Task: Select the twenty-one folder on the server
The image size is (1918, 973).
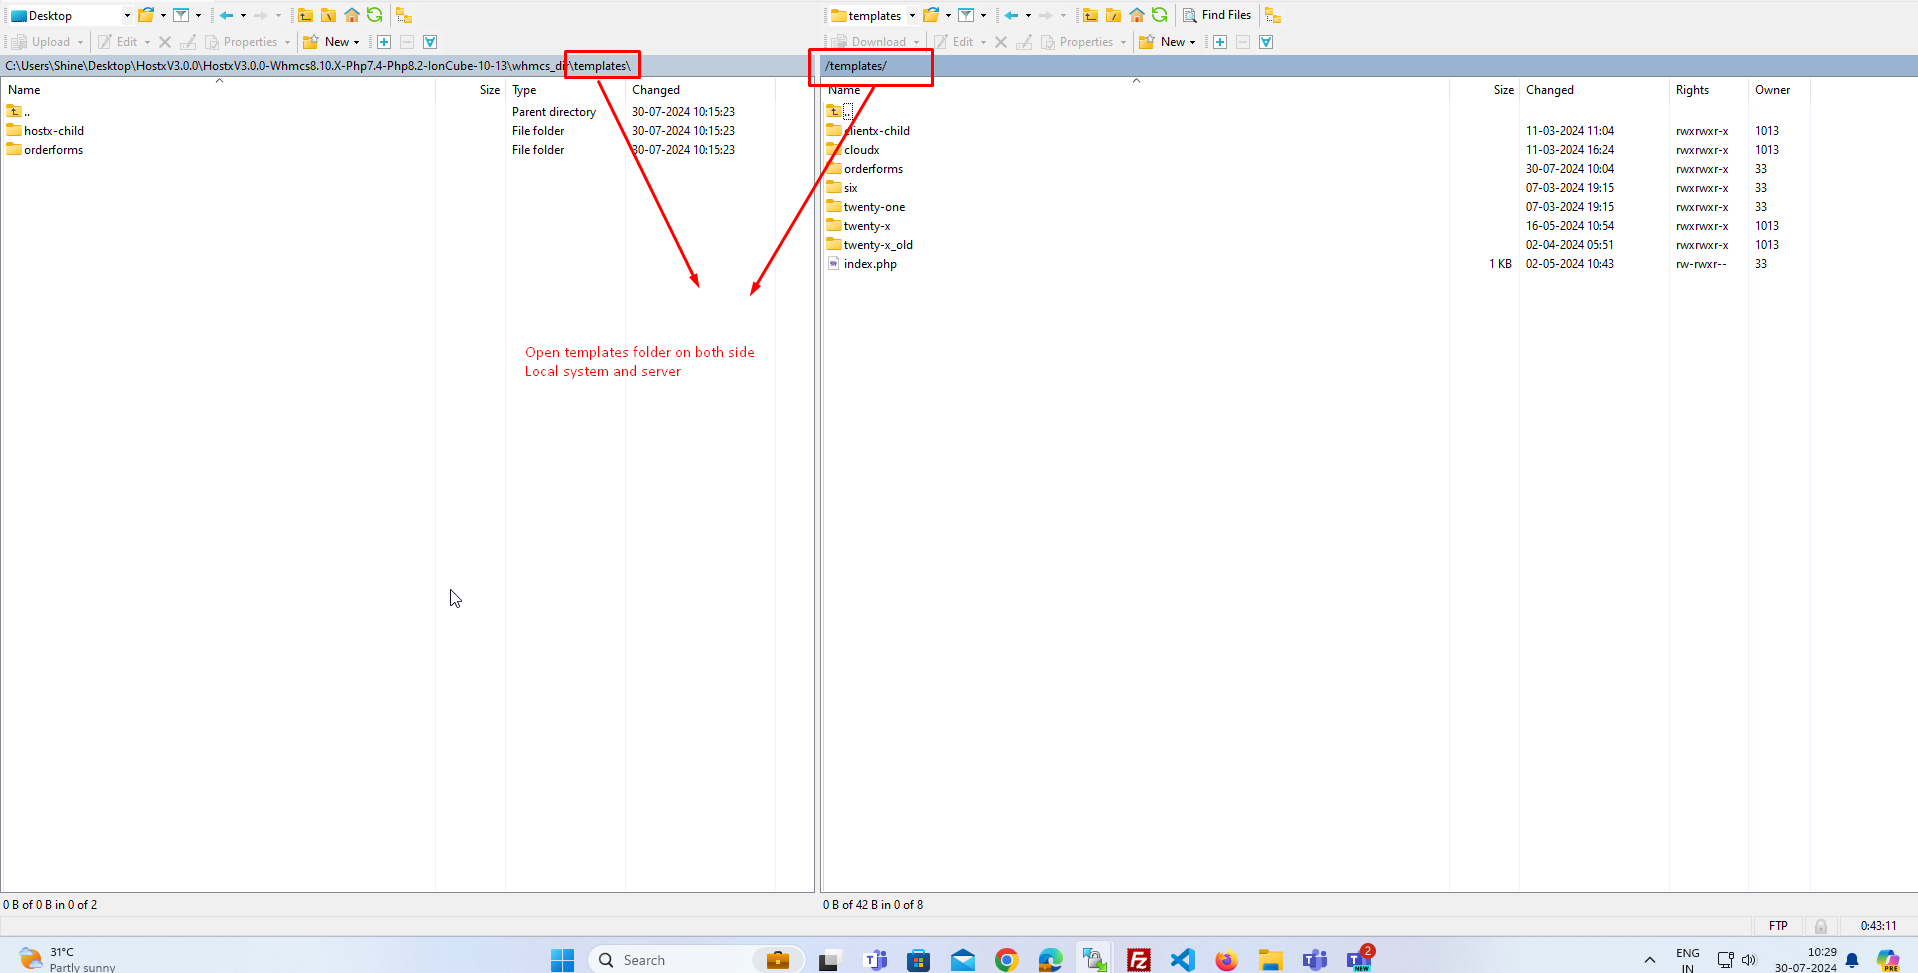Action: [x=874, y=207]
